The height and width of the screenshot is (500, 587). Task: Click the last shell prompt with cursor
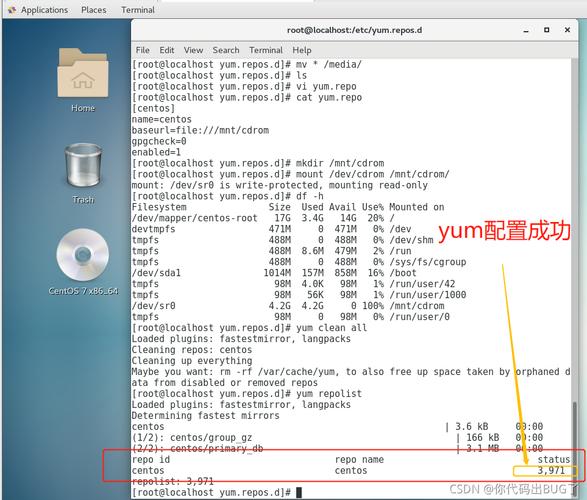[217, 493]
